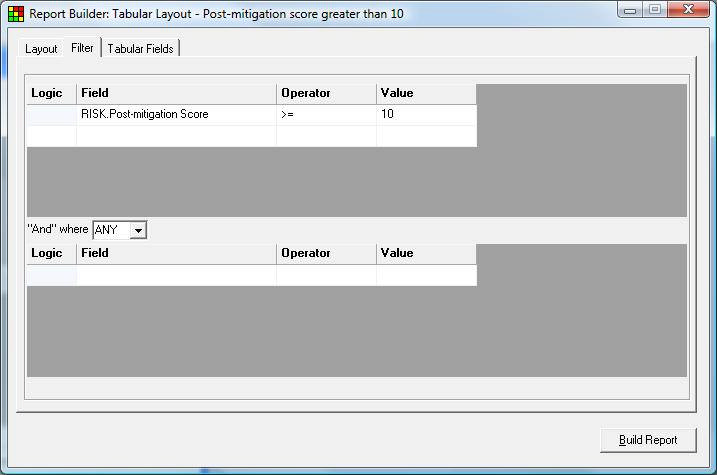Click the empty Field cell in the lower grid
Image resolution: width=717 pixels, height=475 pixels.
click(177, 276)
